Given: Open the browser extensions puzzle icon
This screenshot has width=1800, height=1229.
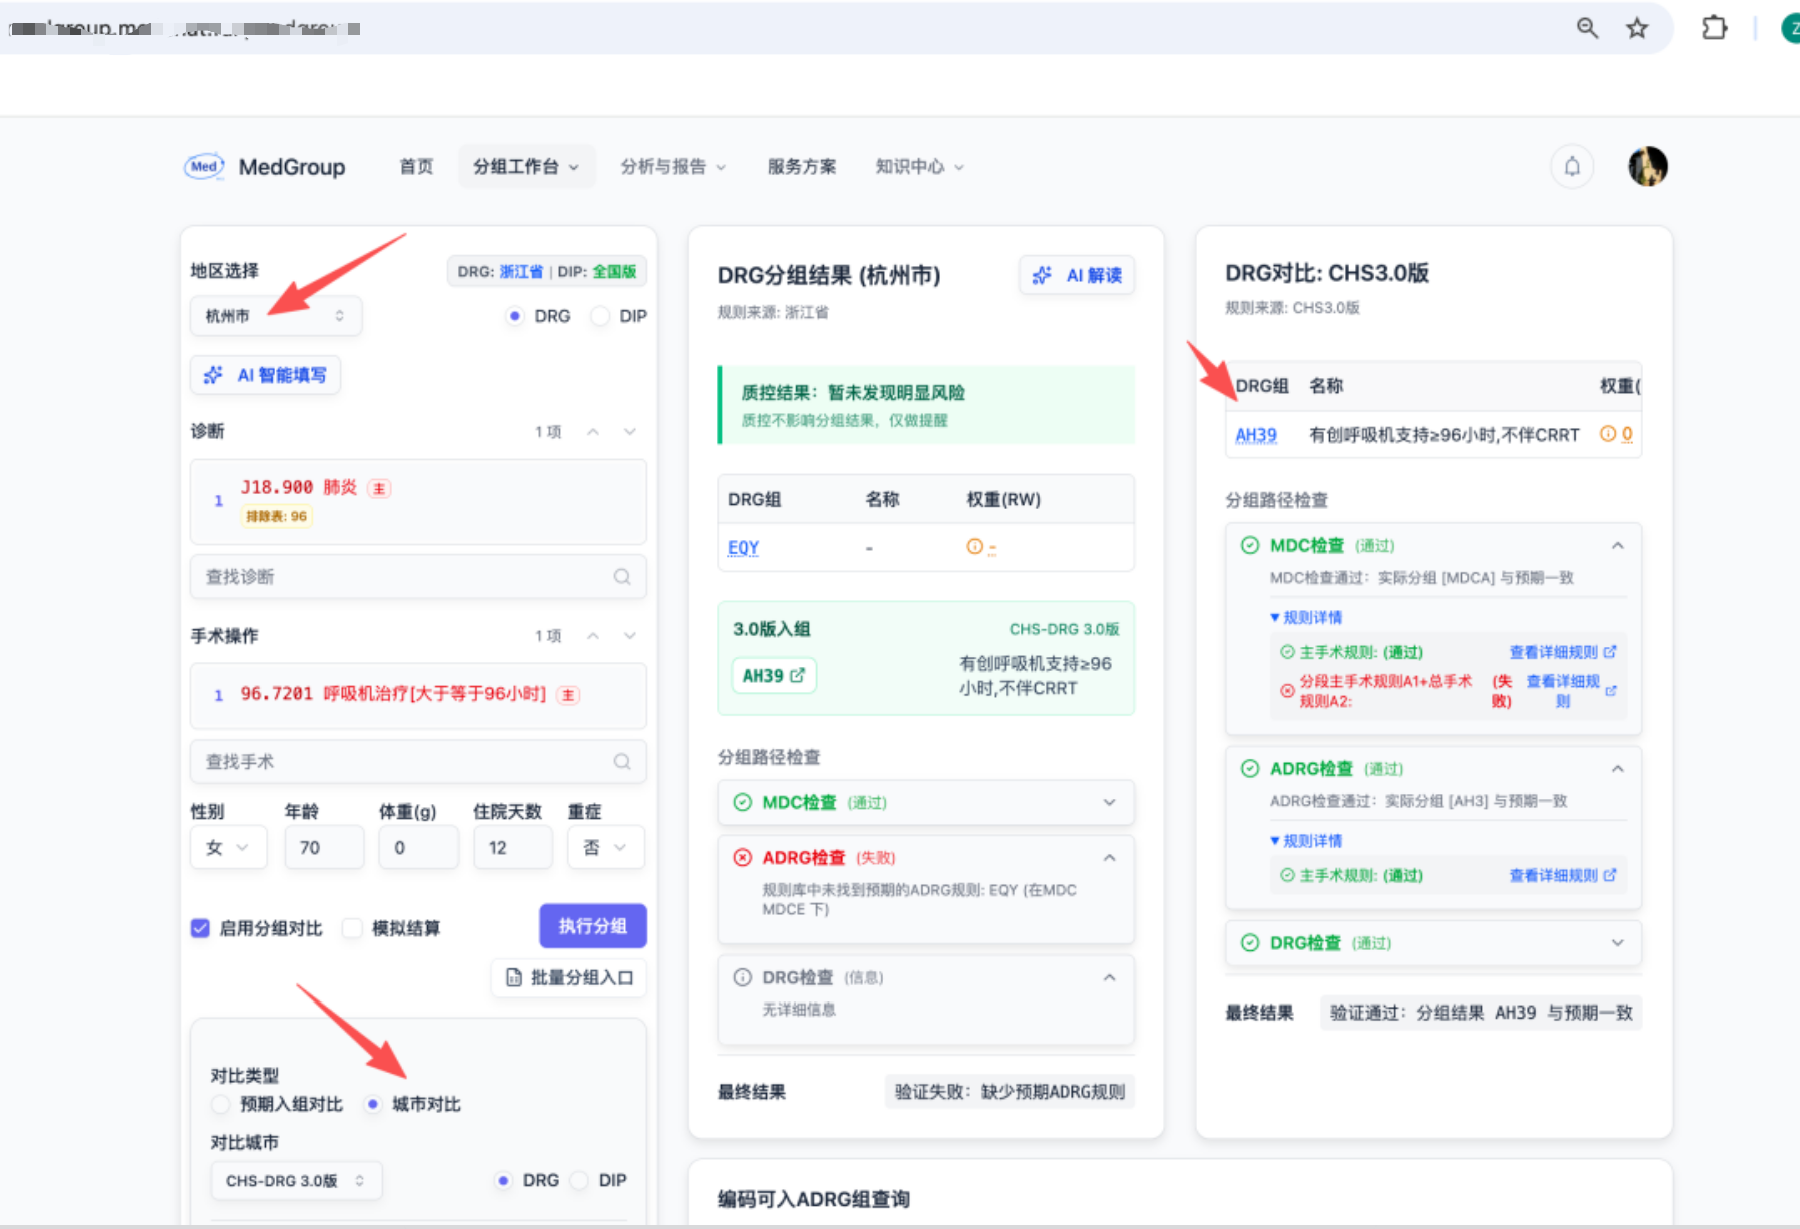Looking at the screenshot, I should (x=1714, y=28).
